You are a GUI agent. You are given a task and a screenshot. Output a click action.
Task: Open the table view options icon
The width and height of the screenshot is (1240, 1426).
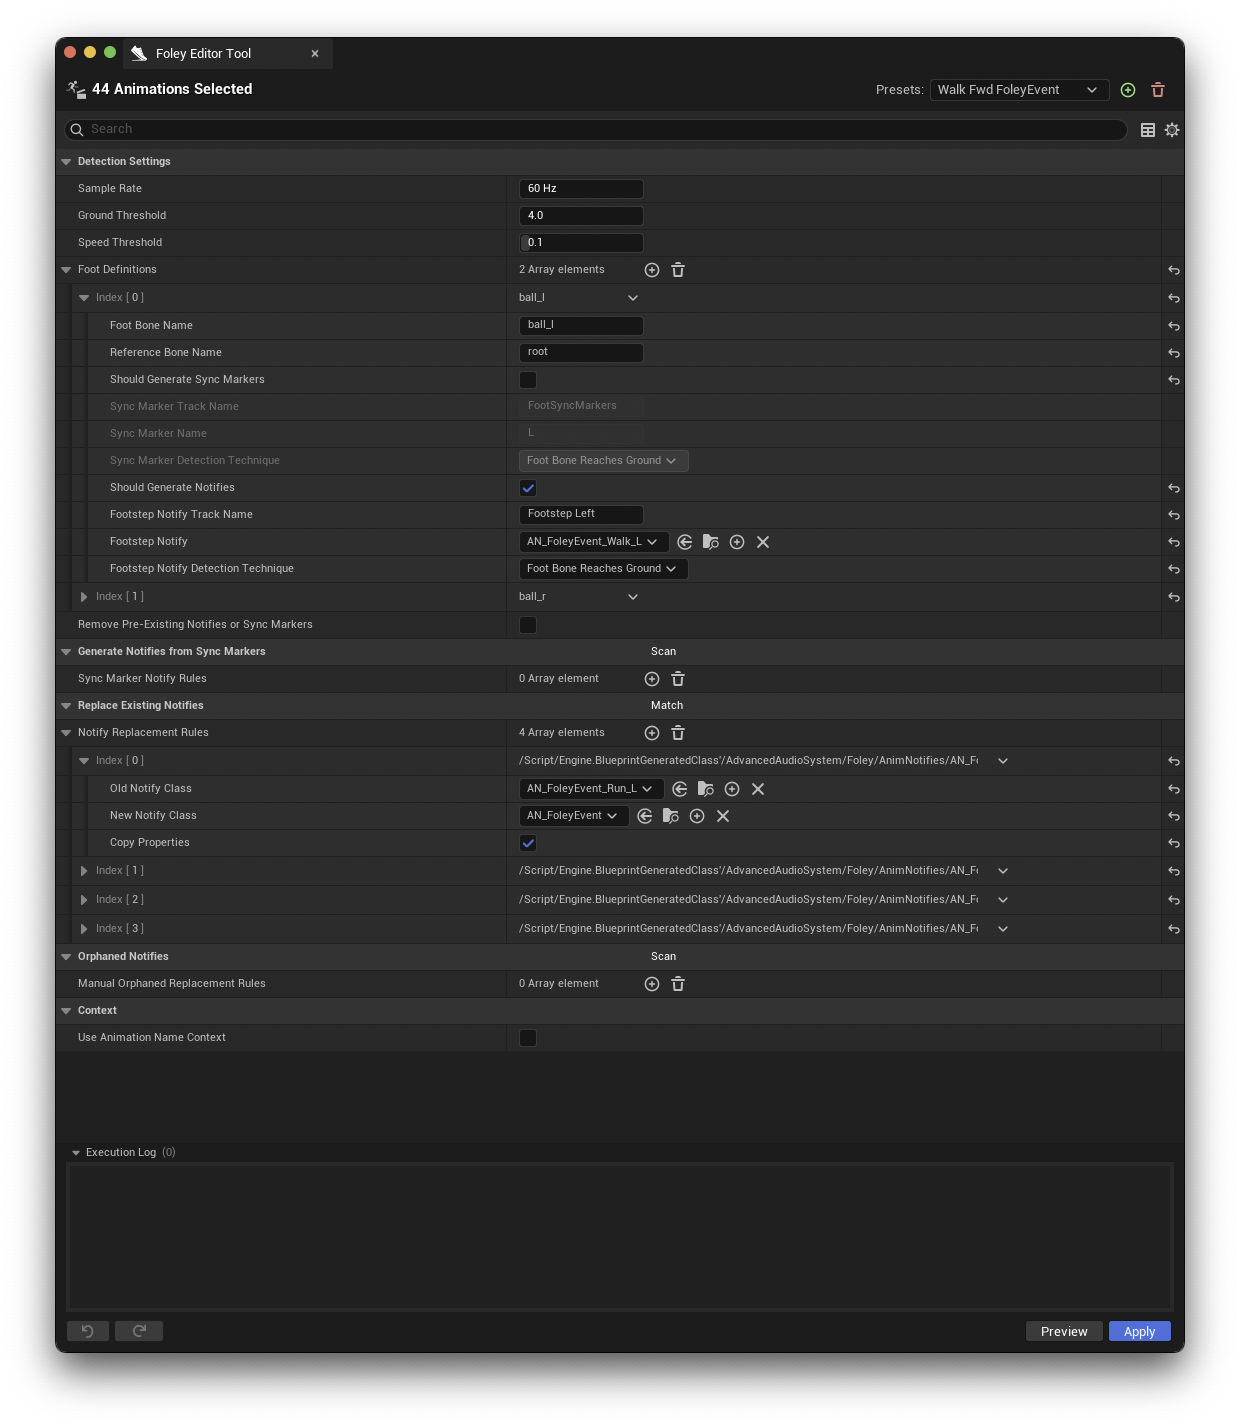1148,130
